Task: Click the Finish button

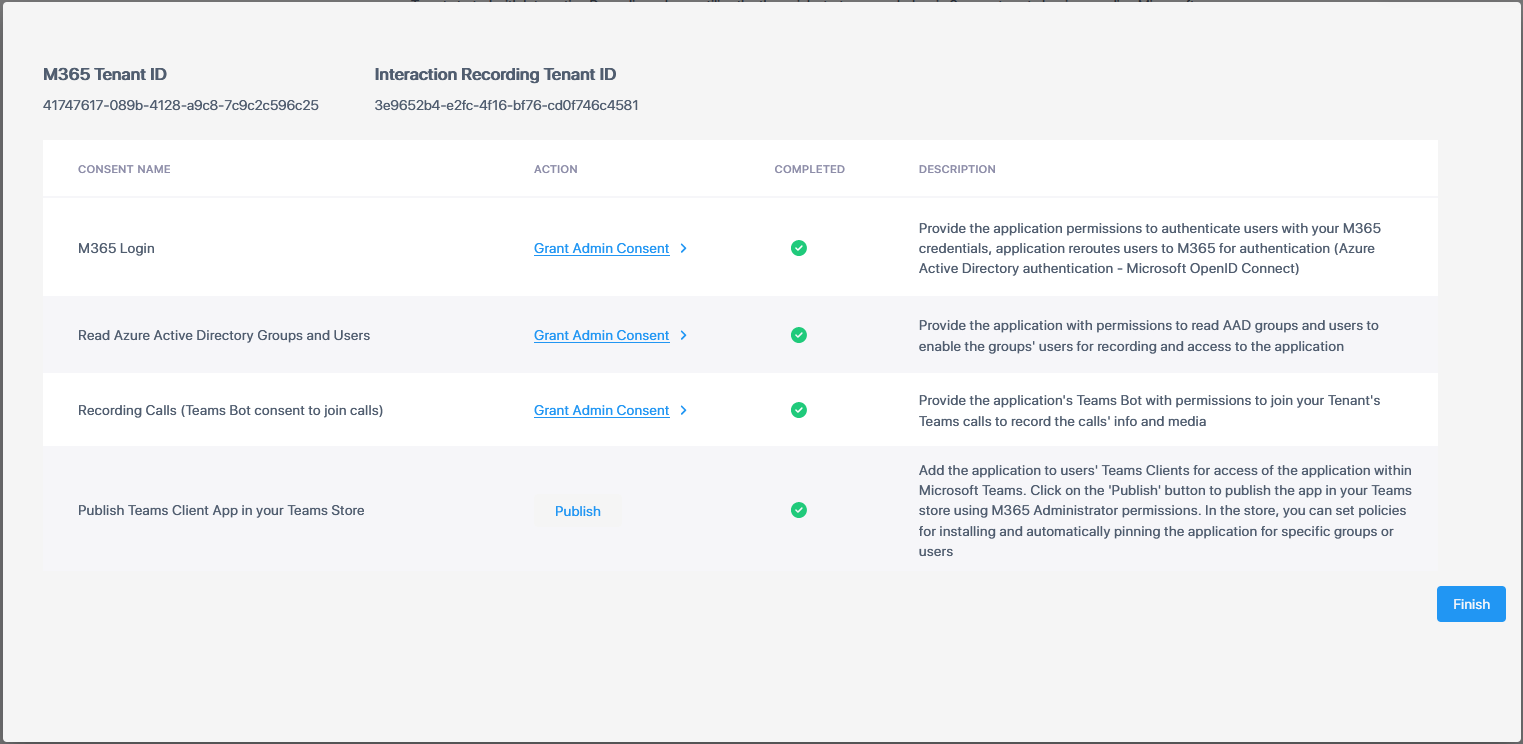Action: pos(1471,604)
